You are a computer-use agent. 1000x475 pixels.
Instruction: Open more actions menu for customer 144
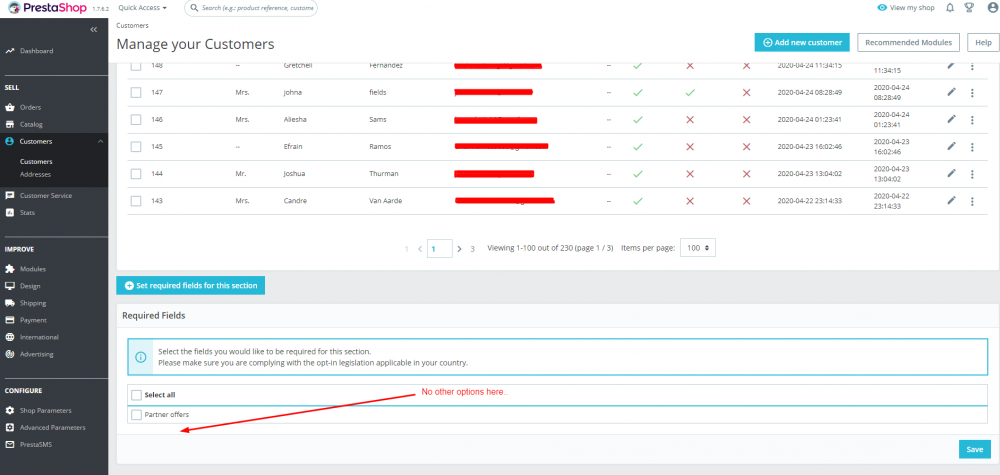(972, 173)
